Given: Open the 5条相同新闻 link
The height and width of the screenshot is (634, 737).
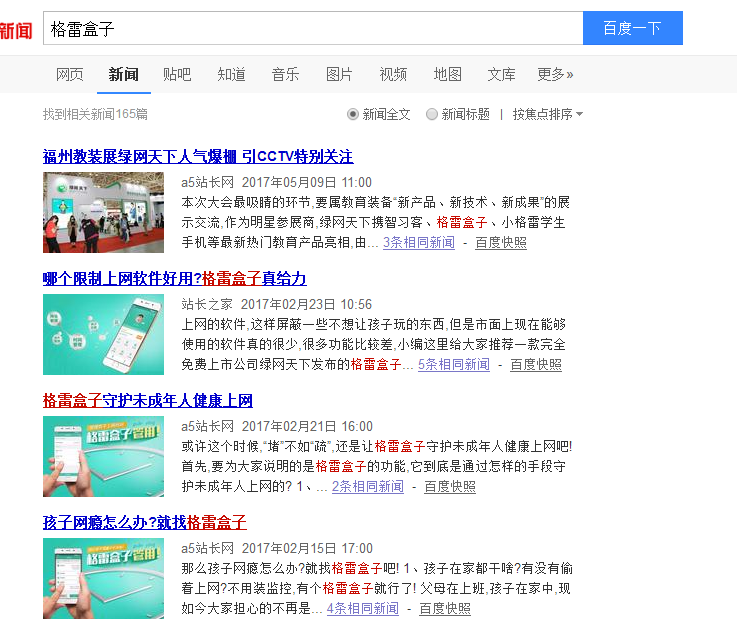Looking at the screenshot, I should coord(454,365).
